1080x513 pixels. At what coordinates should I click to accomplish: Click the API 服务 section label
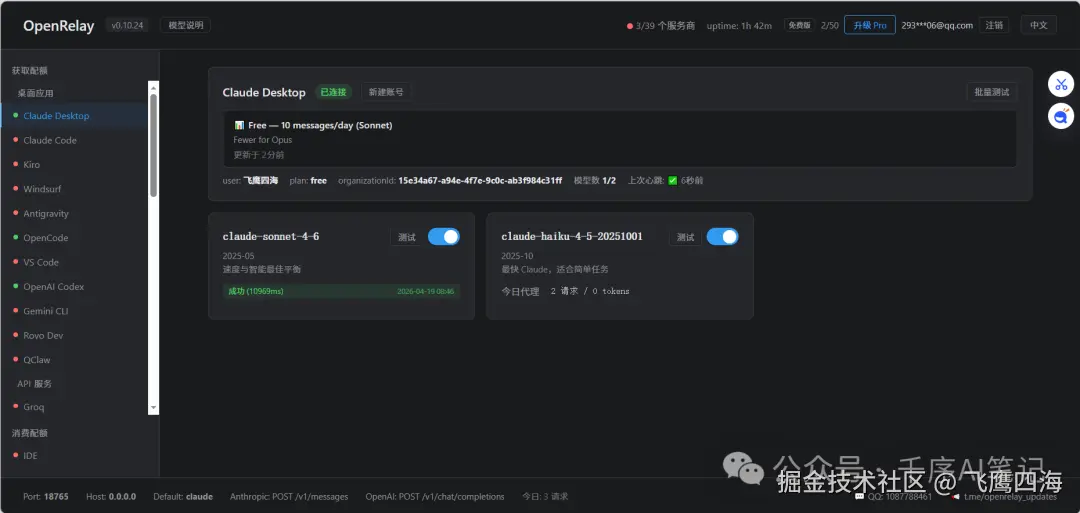click(34, 384)
